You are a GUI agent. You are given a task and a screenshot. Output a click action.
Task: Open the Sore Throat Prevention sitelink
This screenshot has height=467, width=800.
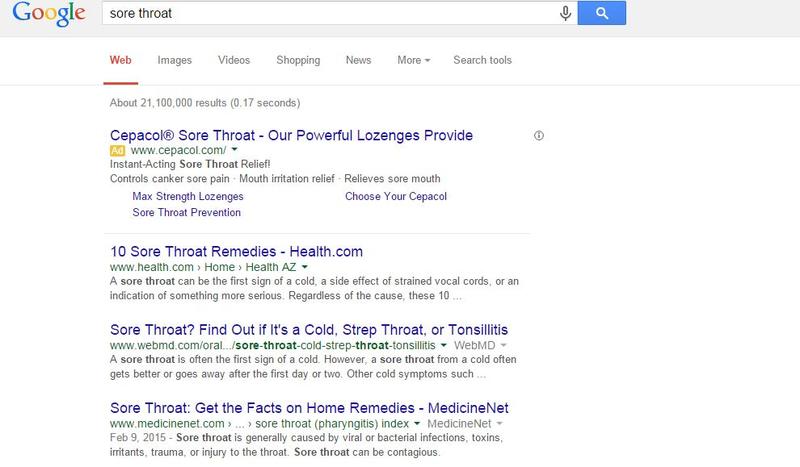point(187,213)
